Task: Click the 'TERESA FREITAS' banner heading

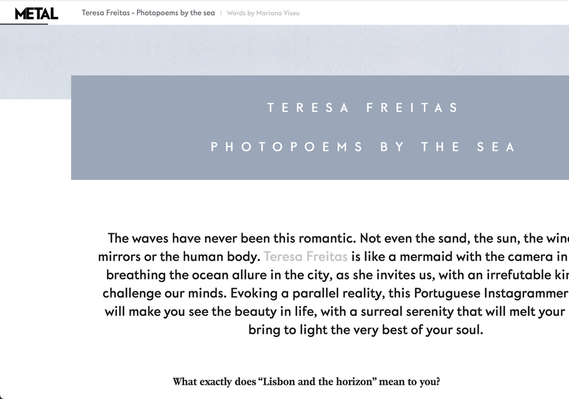Action: point(363,108)
